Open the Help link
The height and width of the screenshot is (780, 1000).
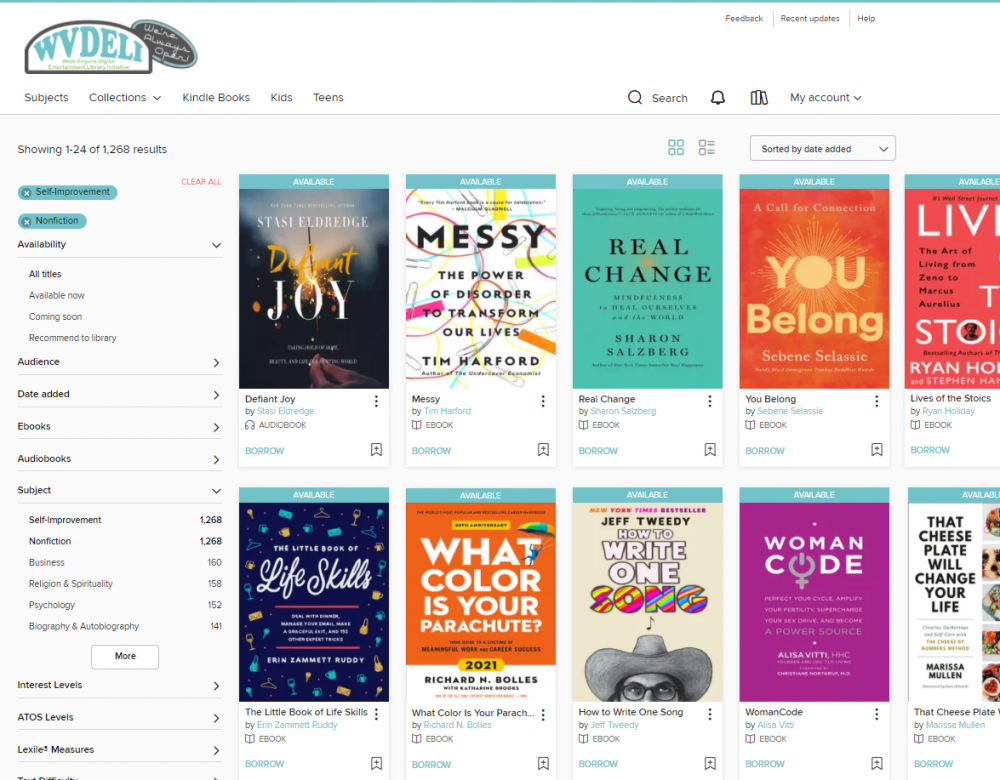[x=866, y=18]
